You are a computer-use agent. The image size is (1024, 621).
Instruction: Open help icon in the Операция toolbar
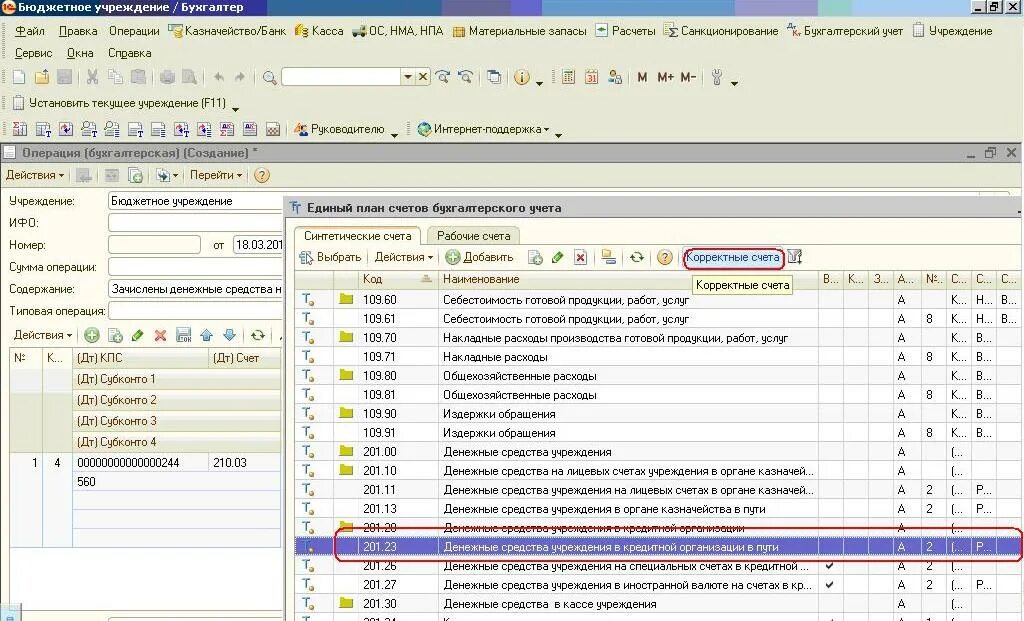(261, 175)
